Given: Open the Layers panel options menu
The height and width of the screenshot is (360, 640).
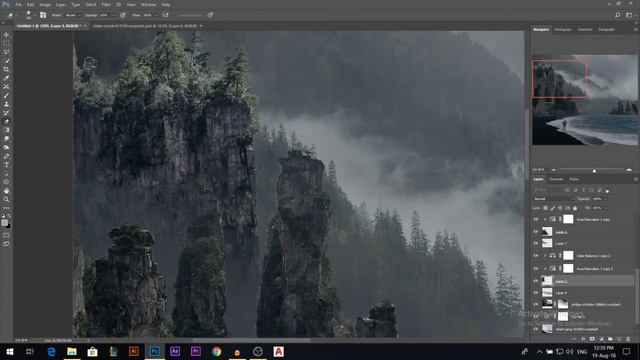Looking at the screenshot, I should click(636, 179).
